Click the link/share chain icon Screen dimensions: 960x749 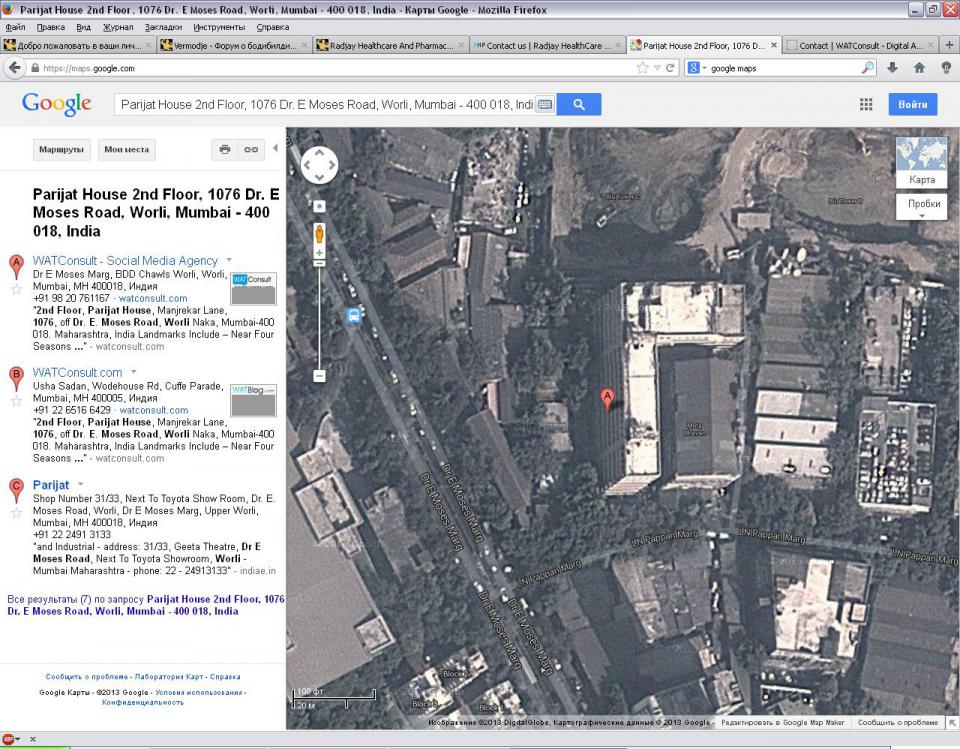pos(251,149)
